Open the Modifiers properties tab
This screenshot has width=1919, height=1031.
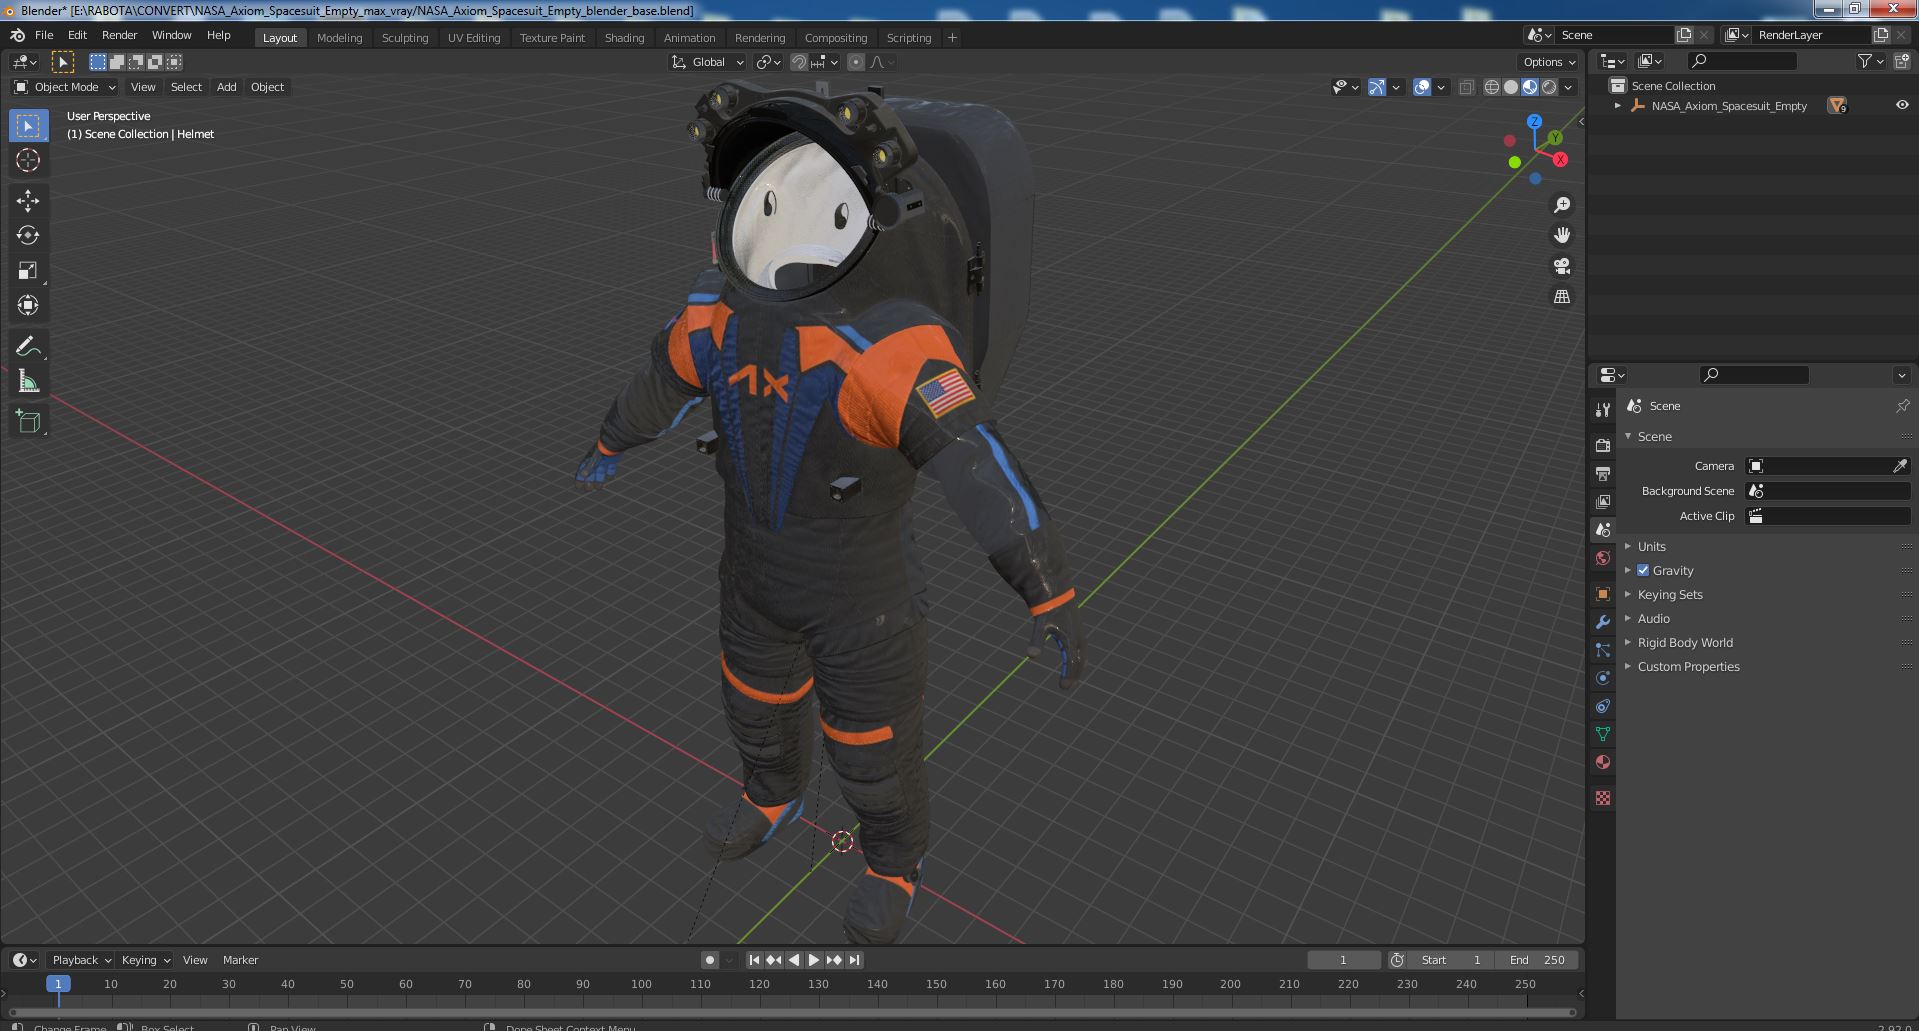[1603, 622]
